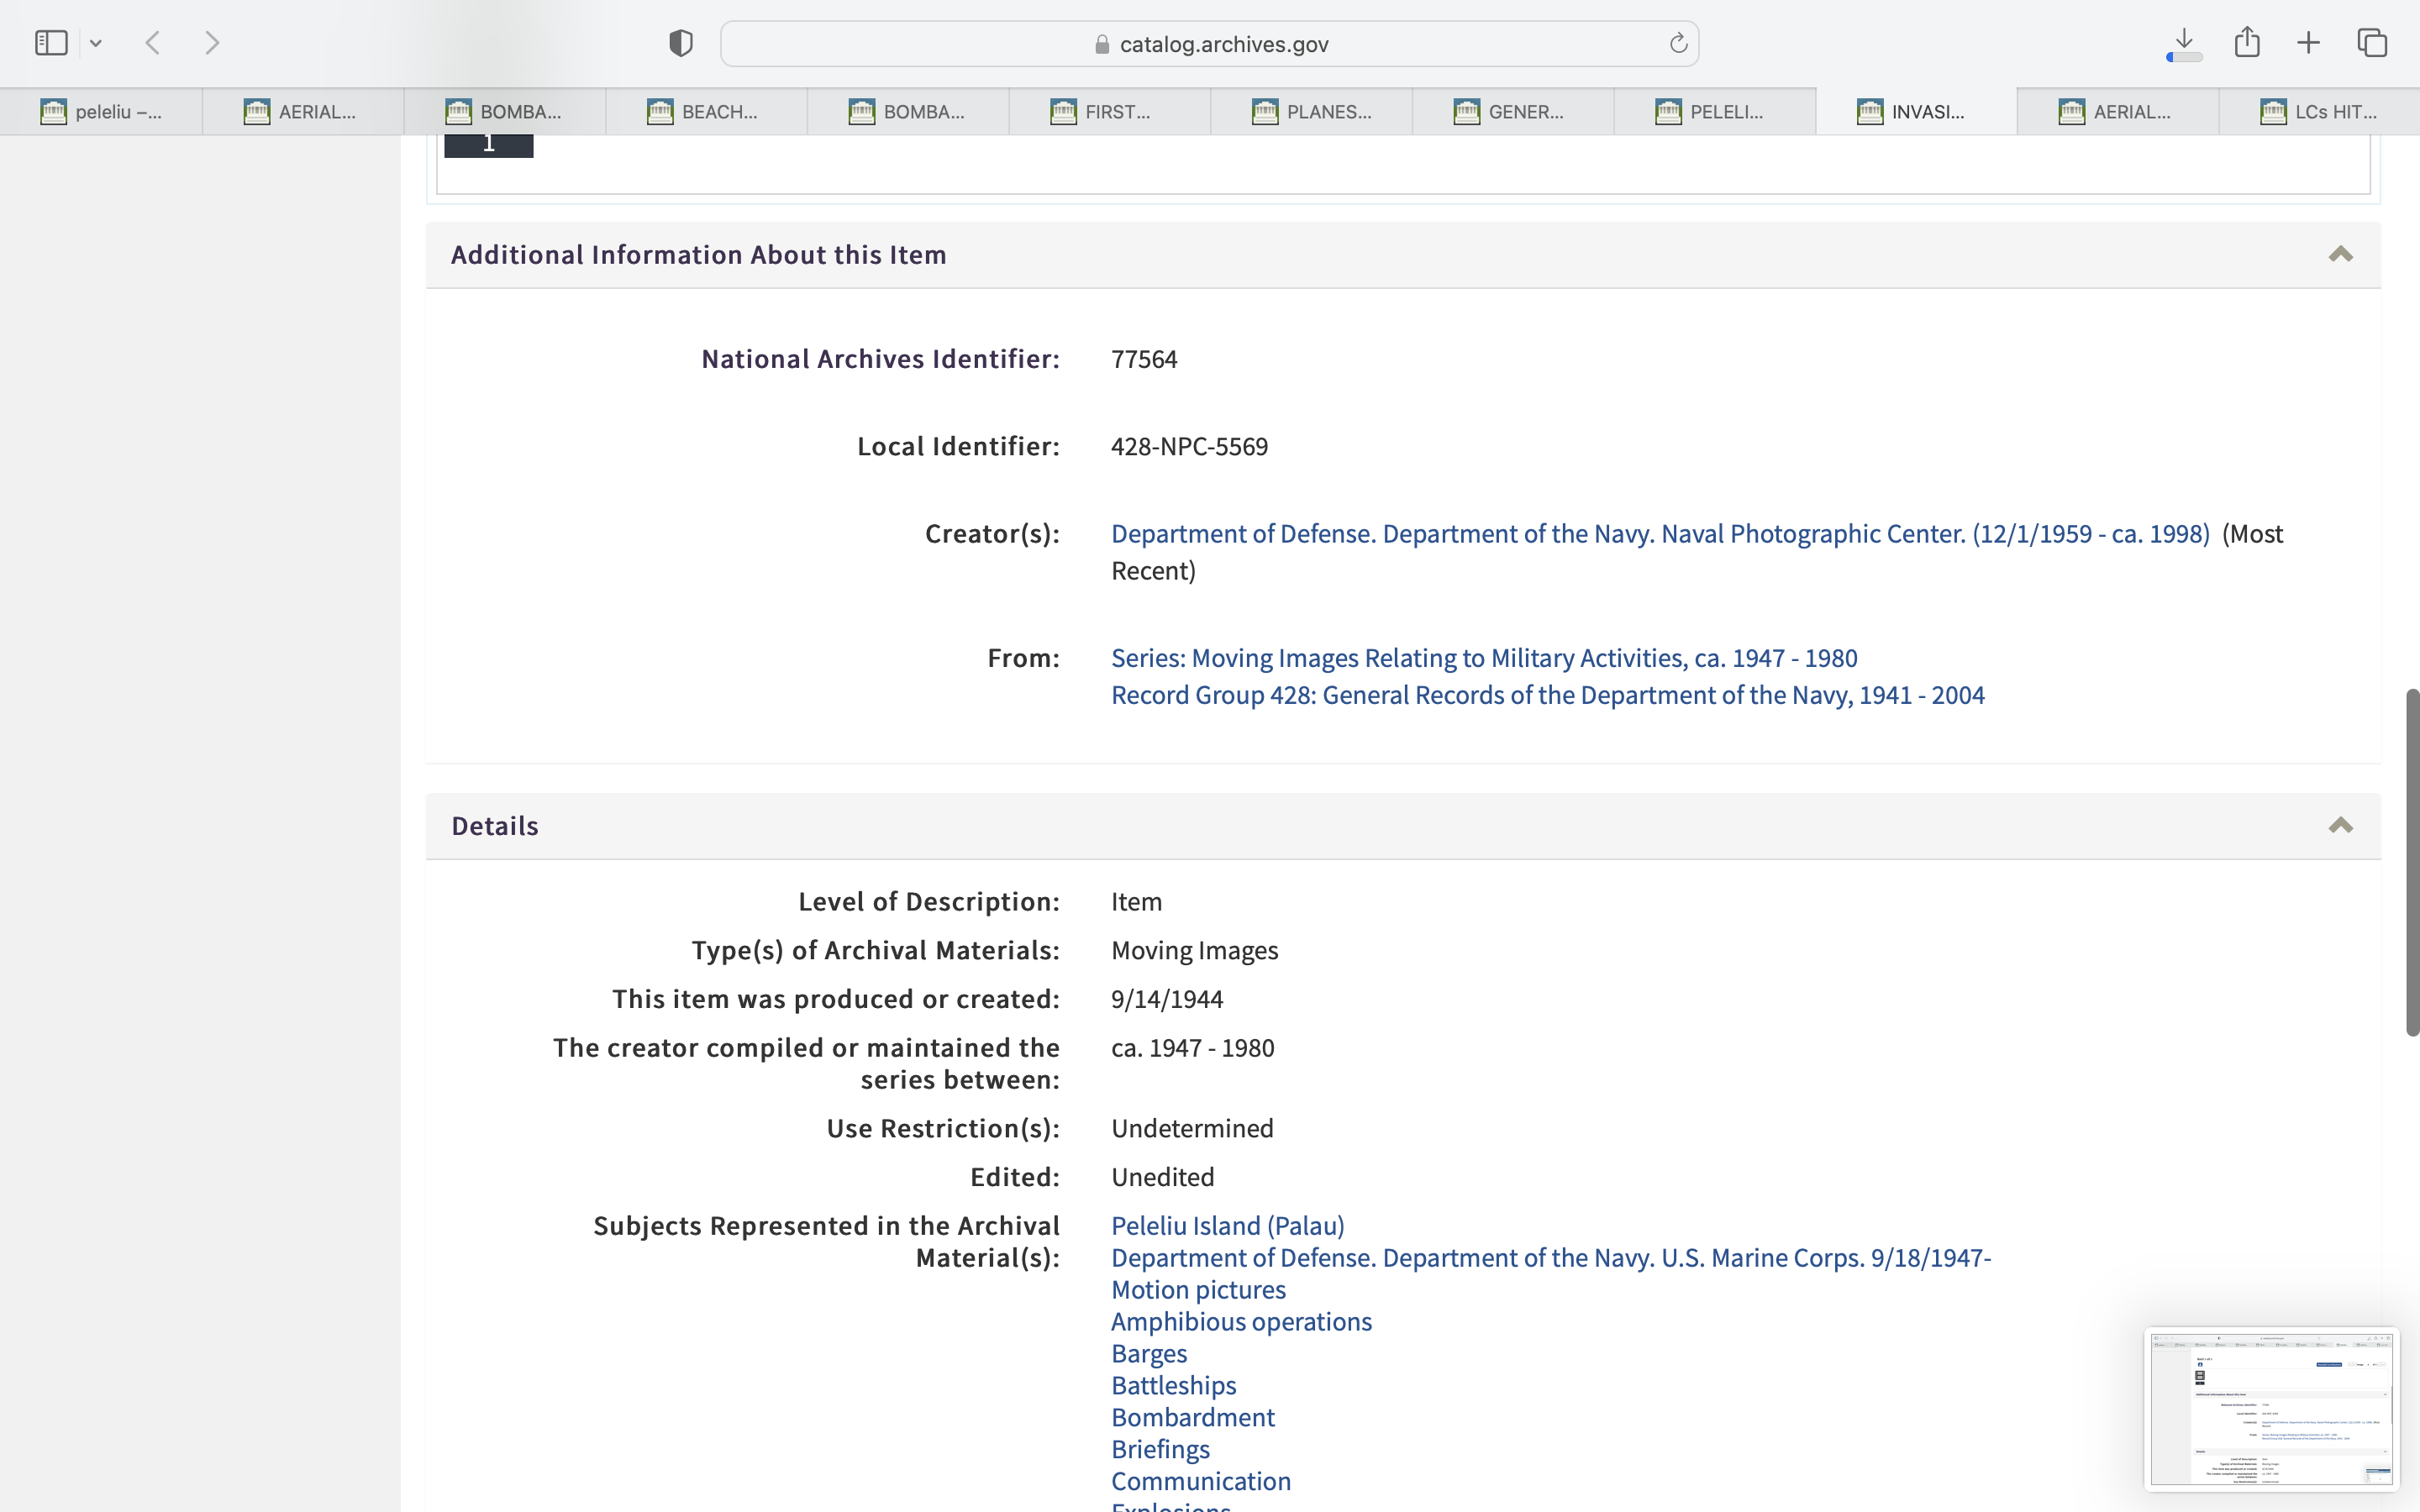Collapse Additional Information About this Item section

click(x=2340, y=254)
